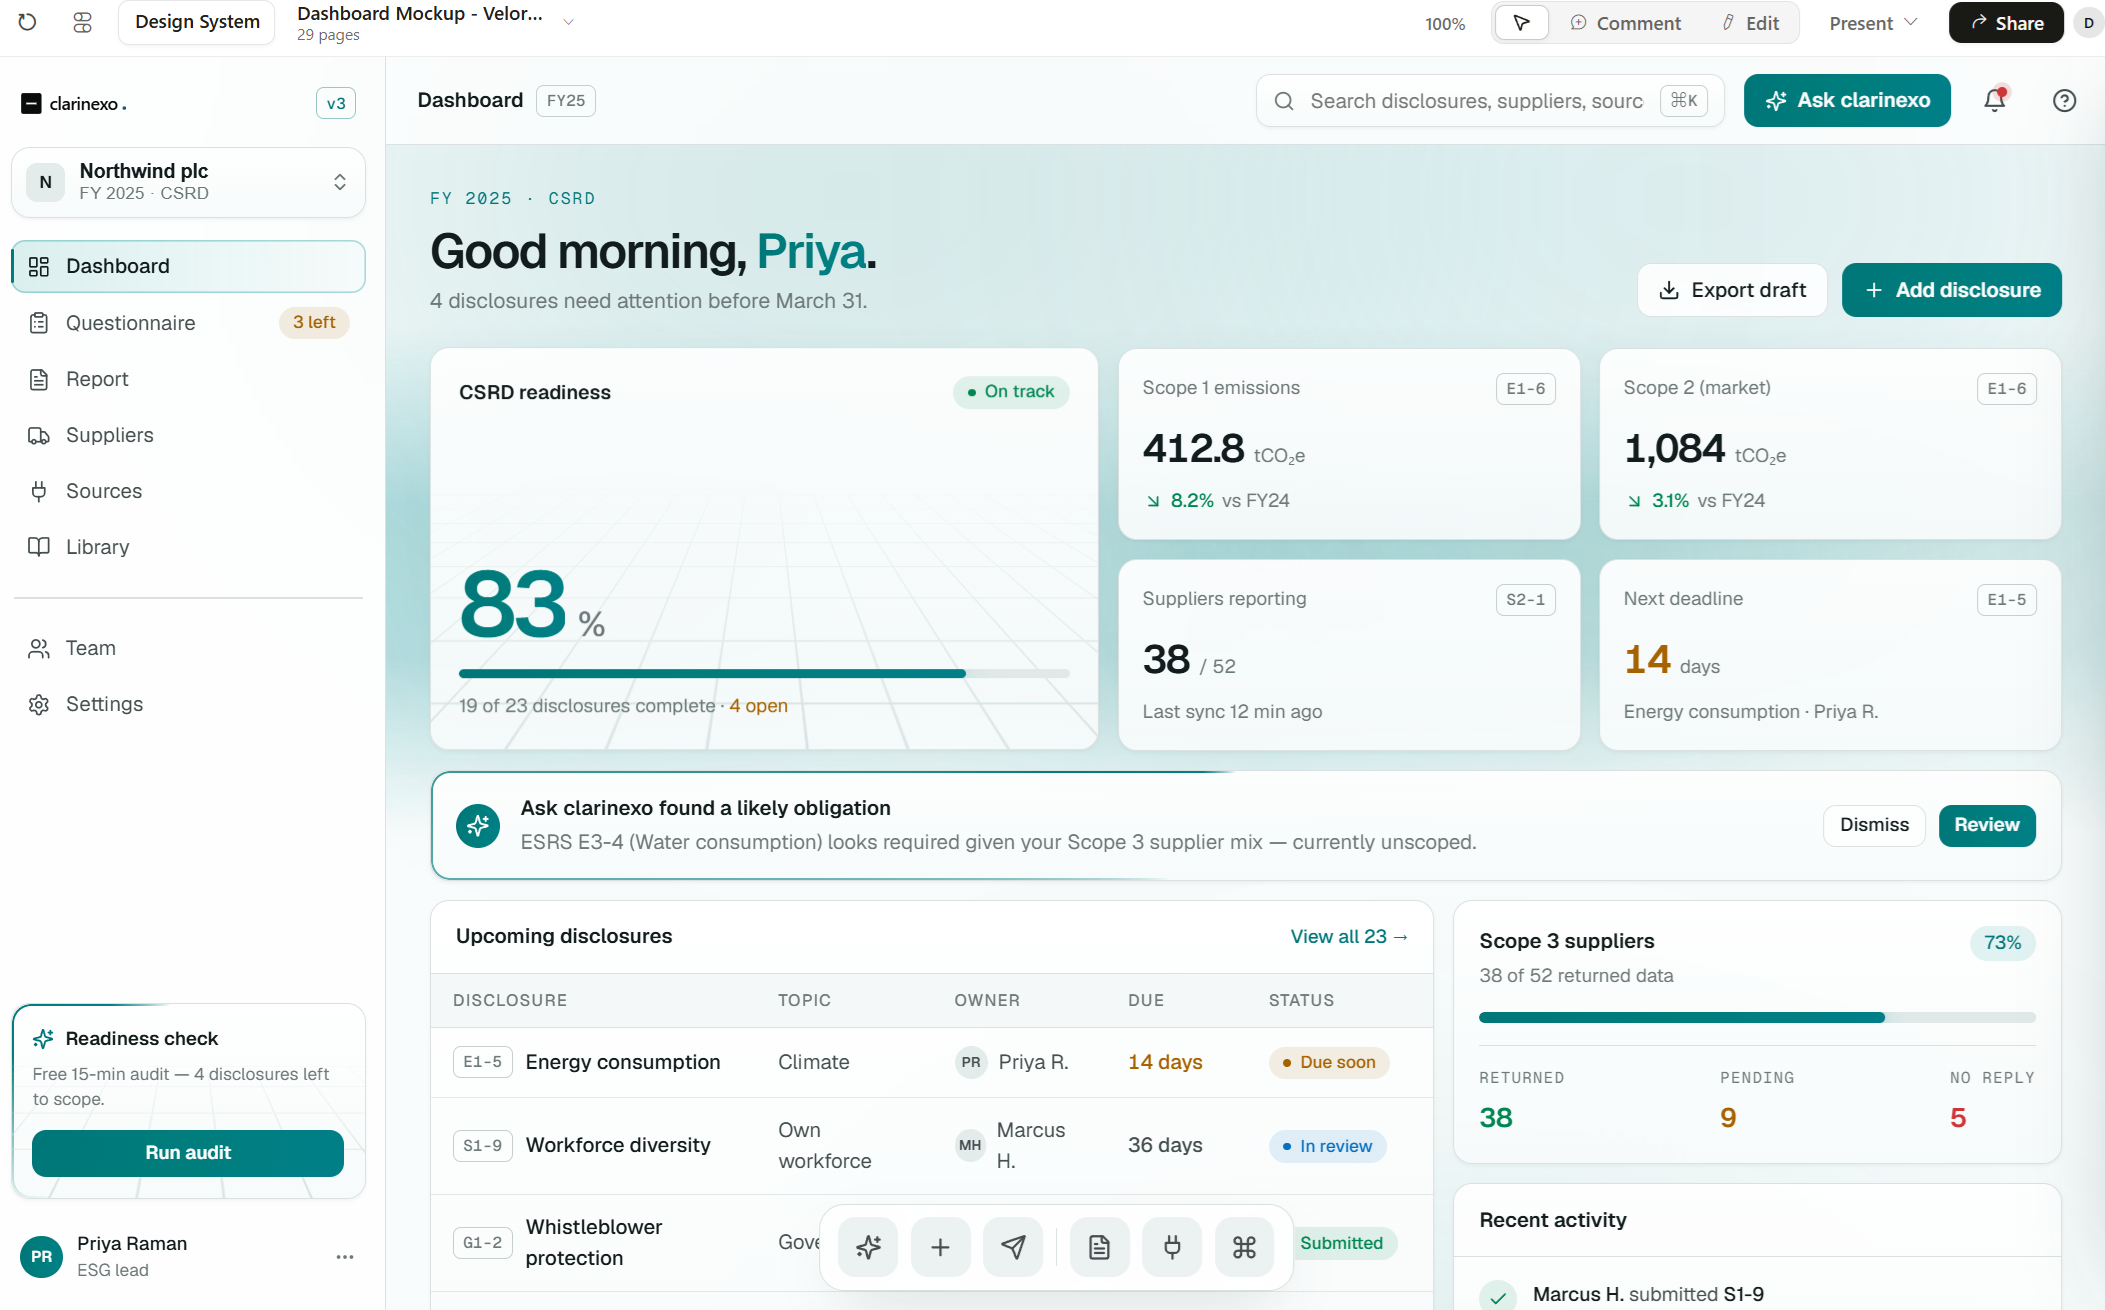2105x1310 pixels.
Task: Click the plug icon in floating toolbar
Action: click(1172, 1247)
